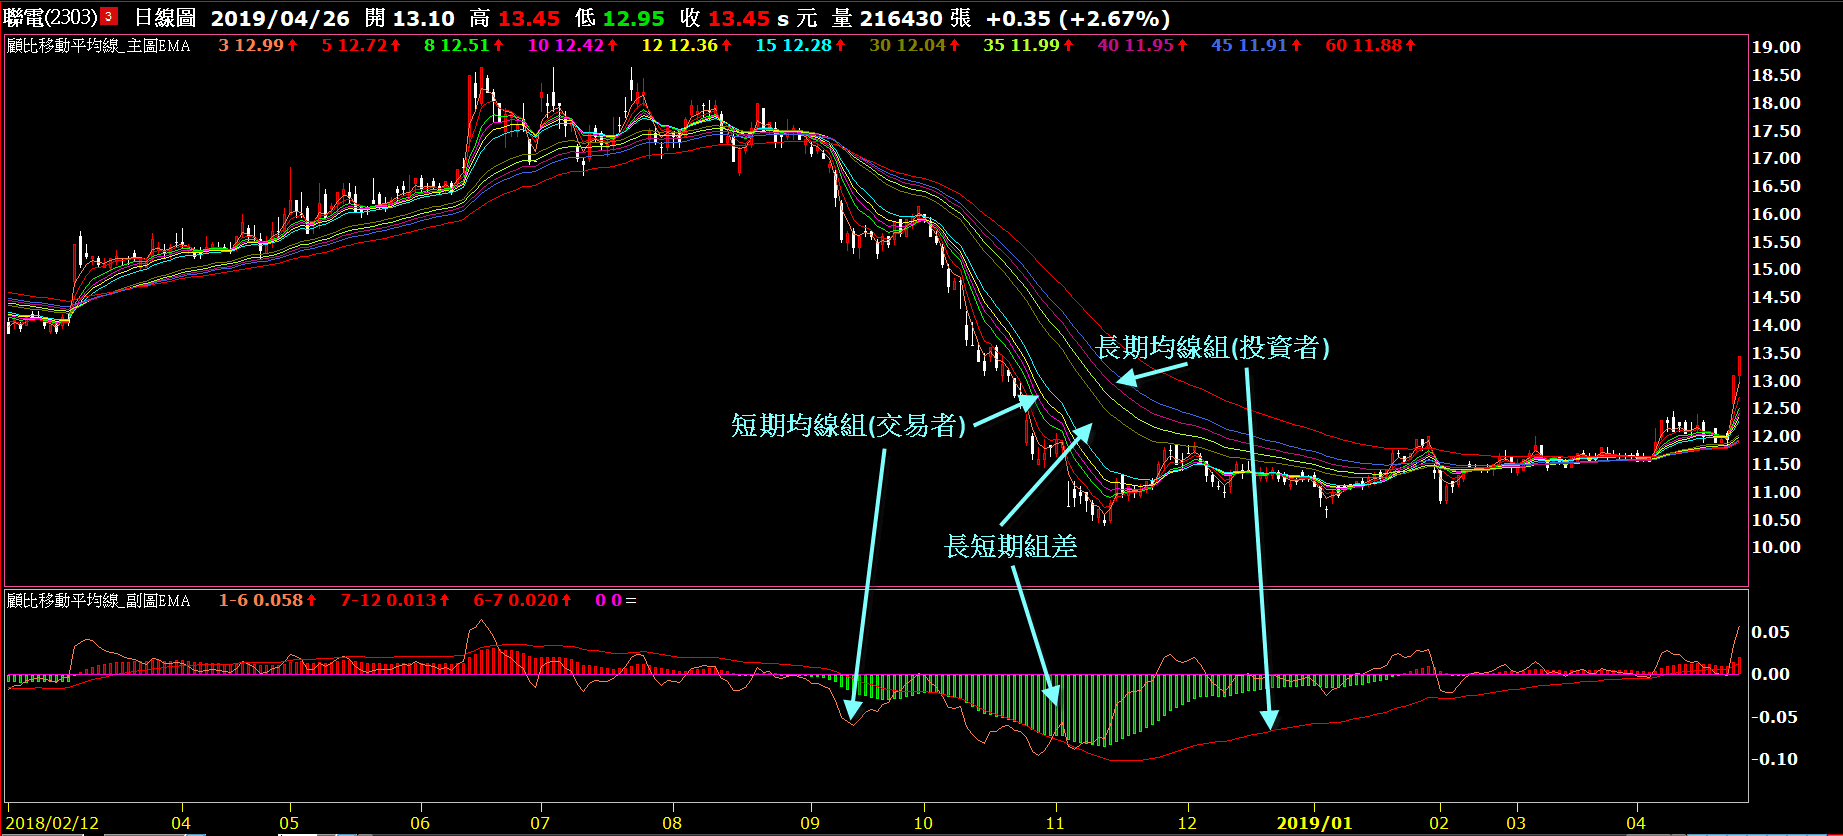
Task: Click the equals sign after magenta 0 0
Action: [631, 600]
